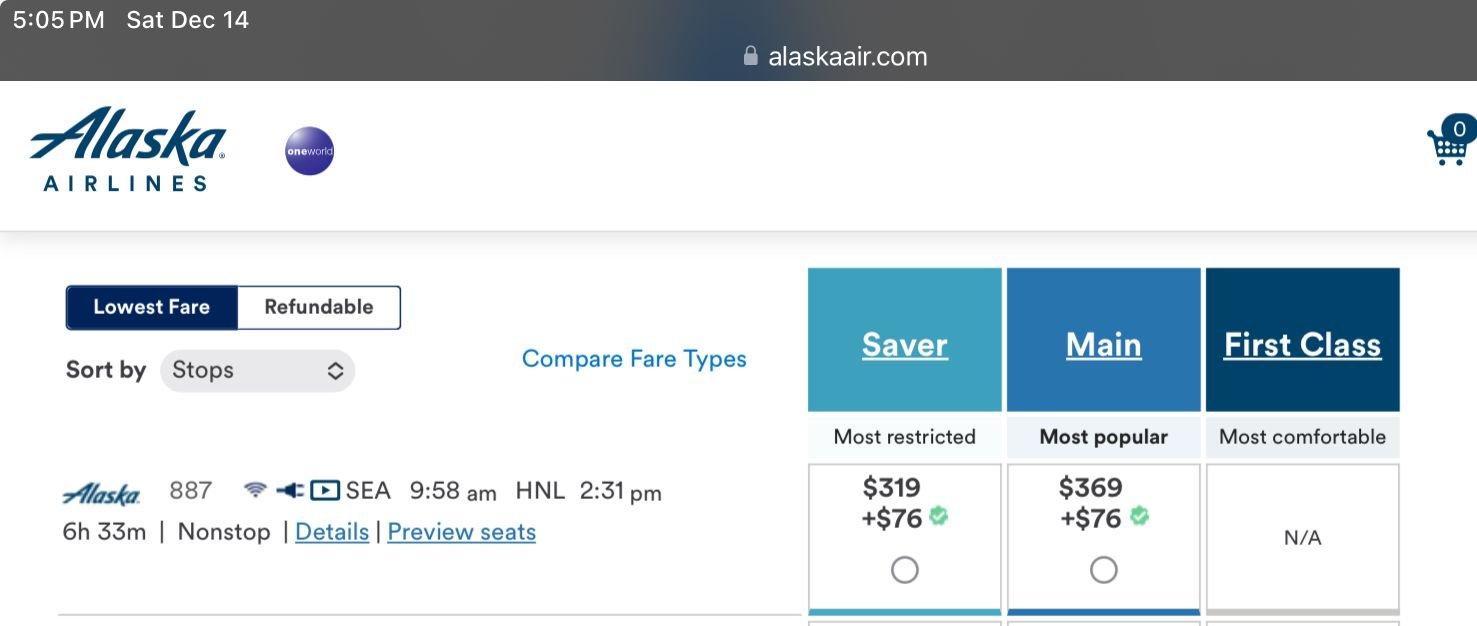
Task: Open the First Class column header
Action: pos(1302,345)
